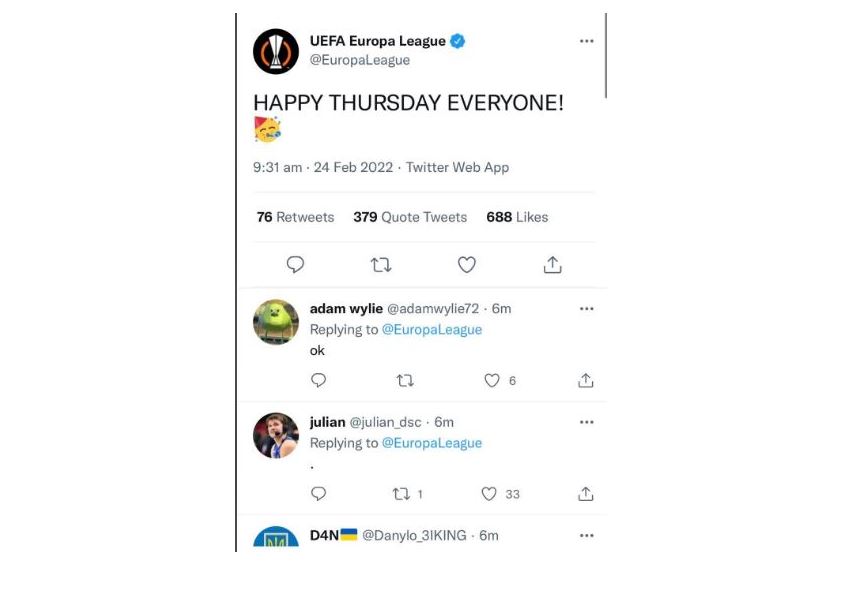
Task: Share the UEFA Europa League tweet
Action: pyautogui.click(x=552, y=265)
